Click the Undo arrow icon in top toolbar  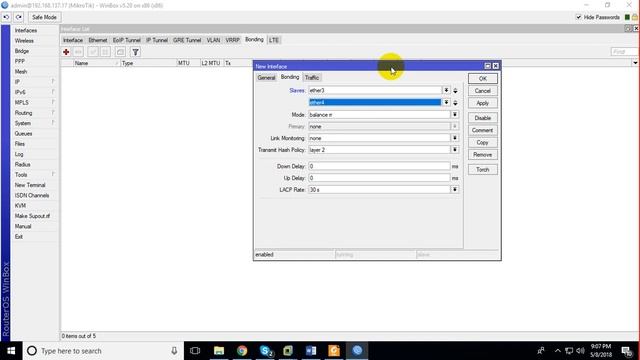pyautogui.click(x=7, y=17)
